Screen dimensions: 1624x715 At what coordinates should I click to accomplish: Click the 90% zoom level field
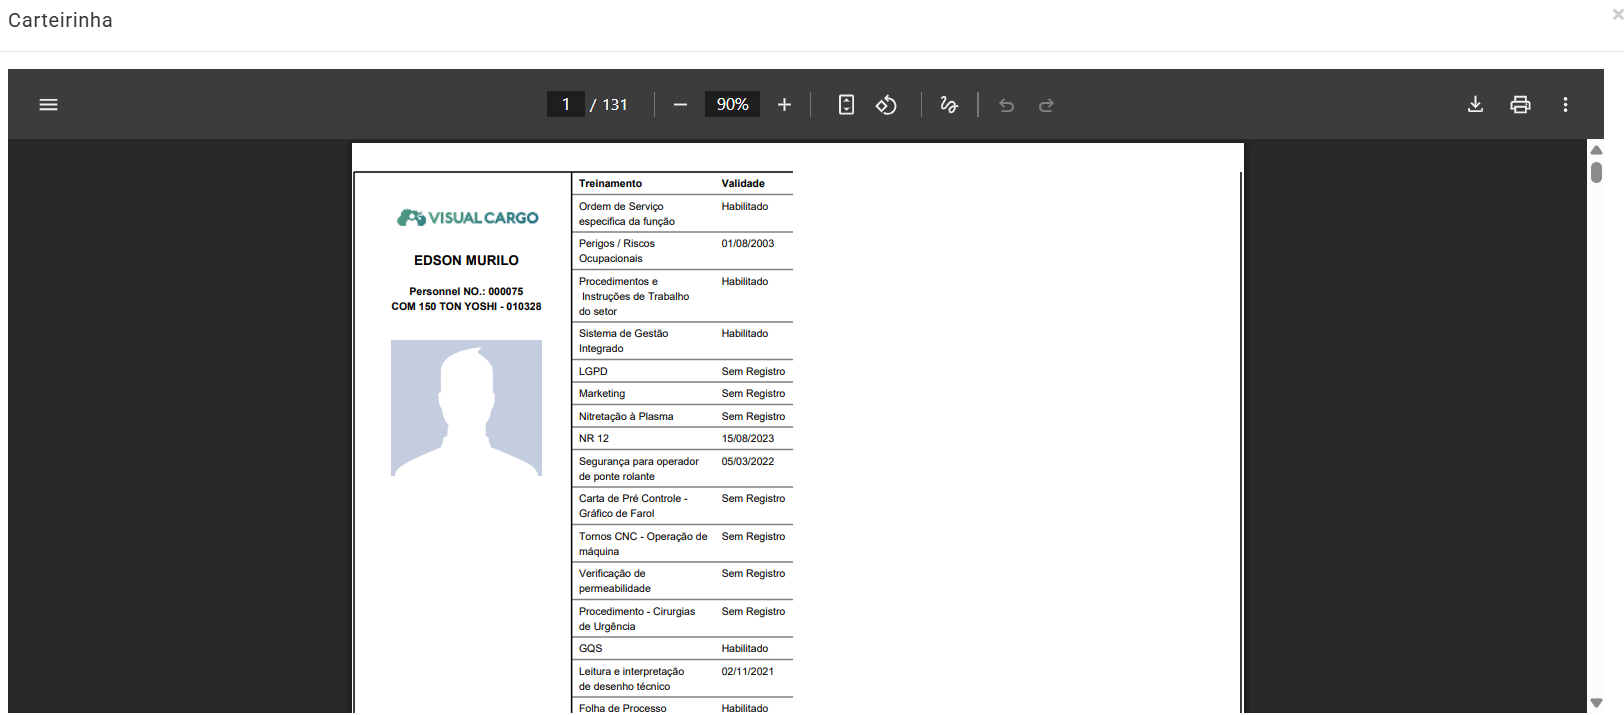tap(732, 105)
